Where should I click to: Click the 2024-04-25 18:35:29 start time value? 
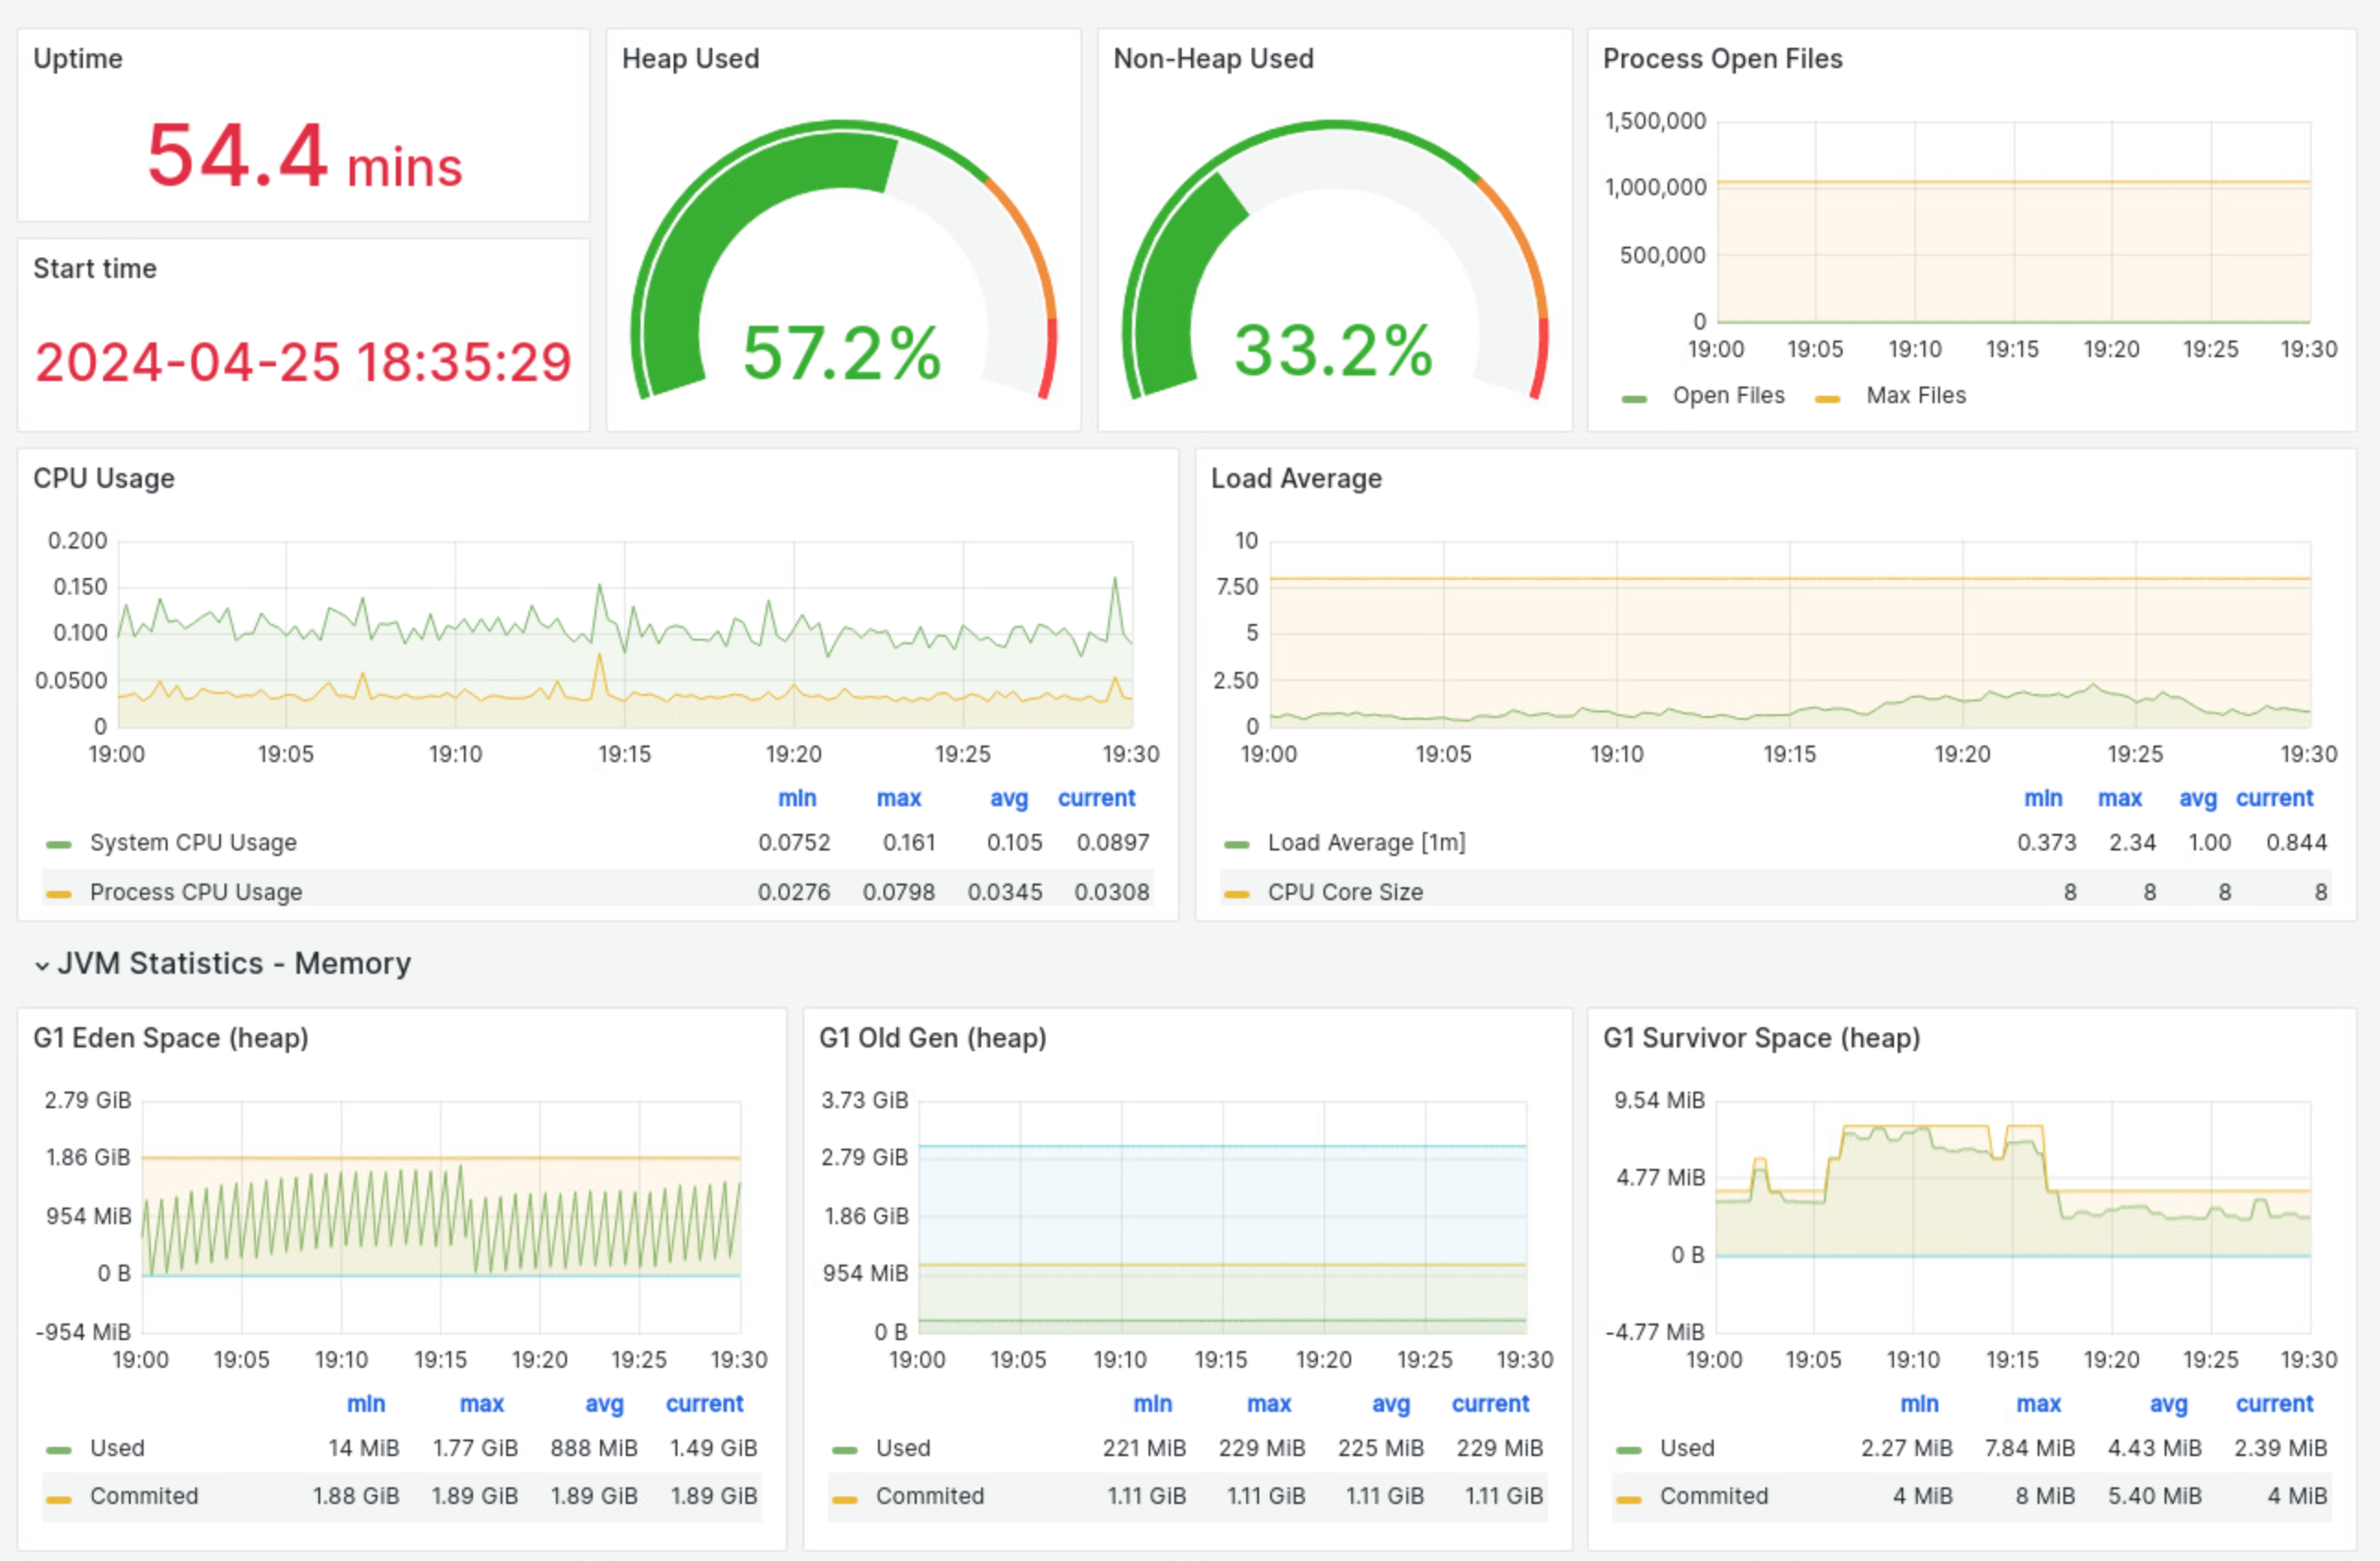303,362
